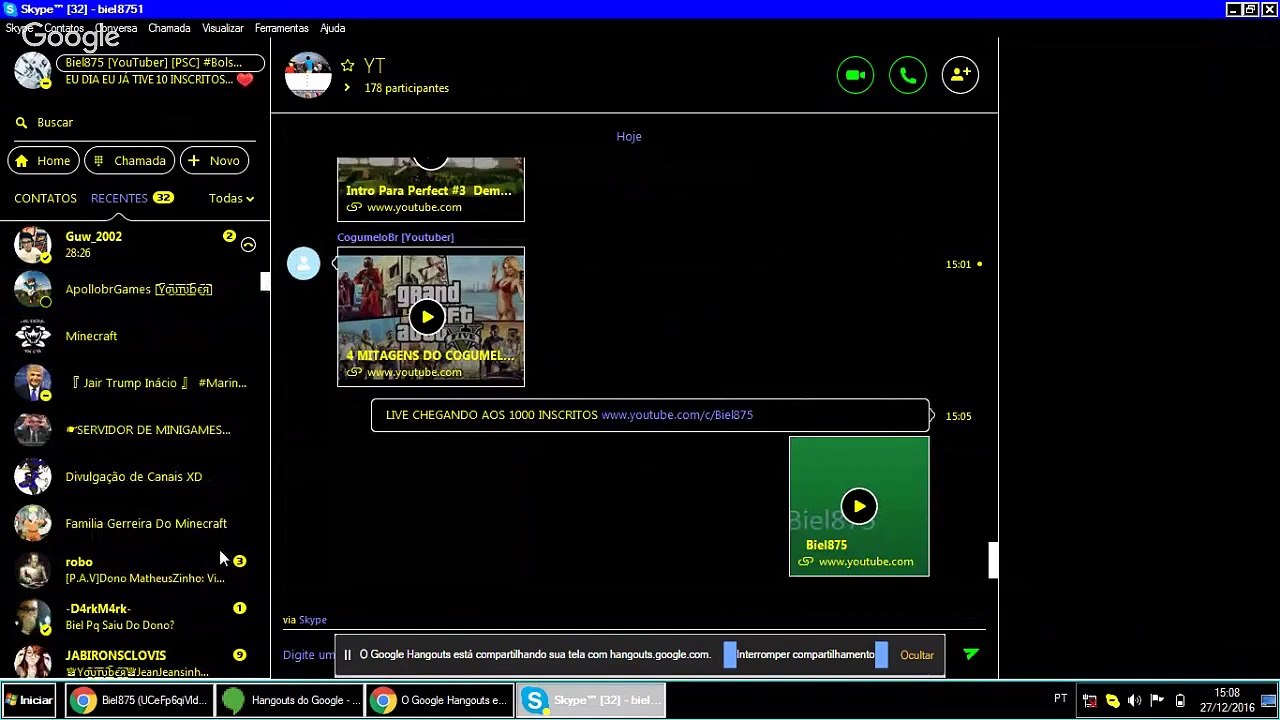Switch to Hangouts do Google taskbar window
This screenshot has height=720, width=1280.
[x=290, y=701]
